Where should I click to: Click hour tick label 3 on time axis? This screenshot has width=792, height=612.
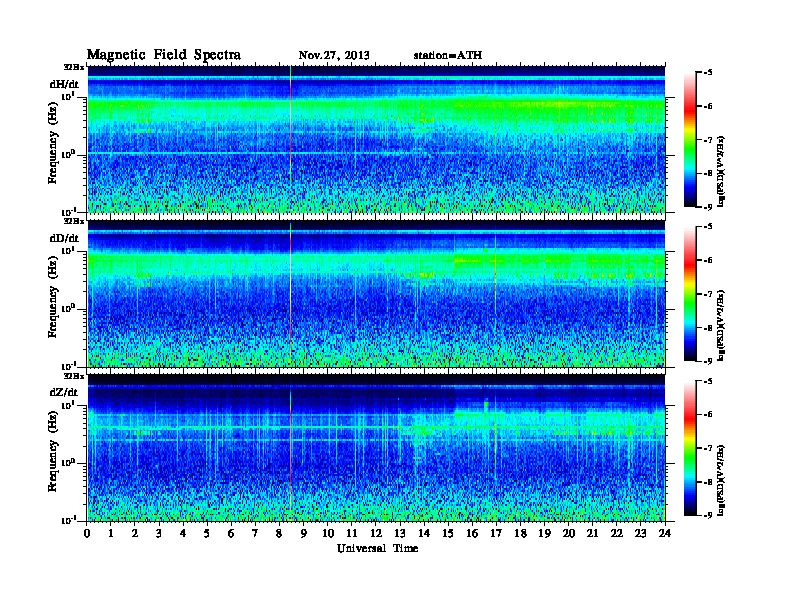coord(160,533)
